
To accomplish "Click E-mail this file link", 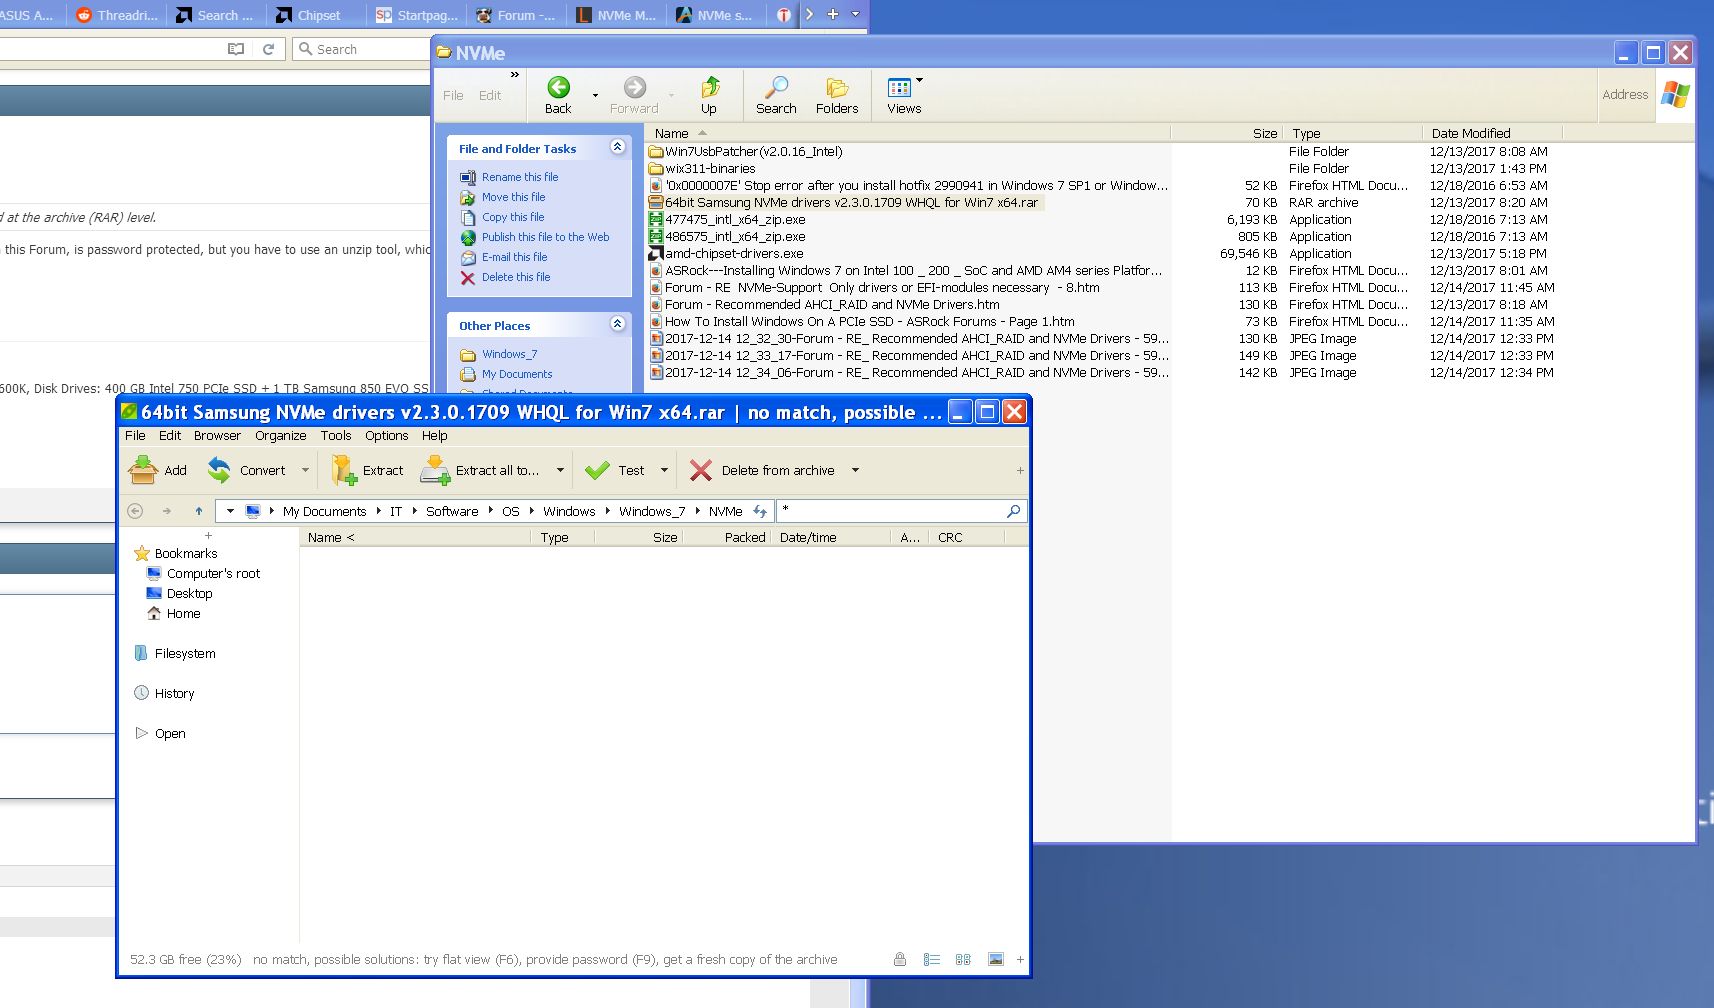I will [x=514, y=257].
